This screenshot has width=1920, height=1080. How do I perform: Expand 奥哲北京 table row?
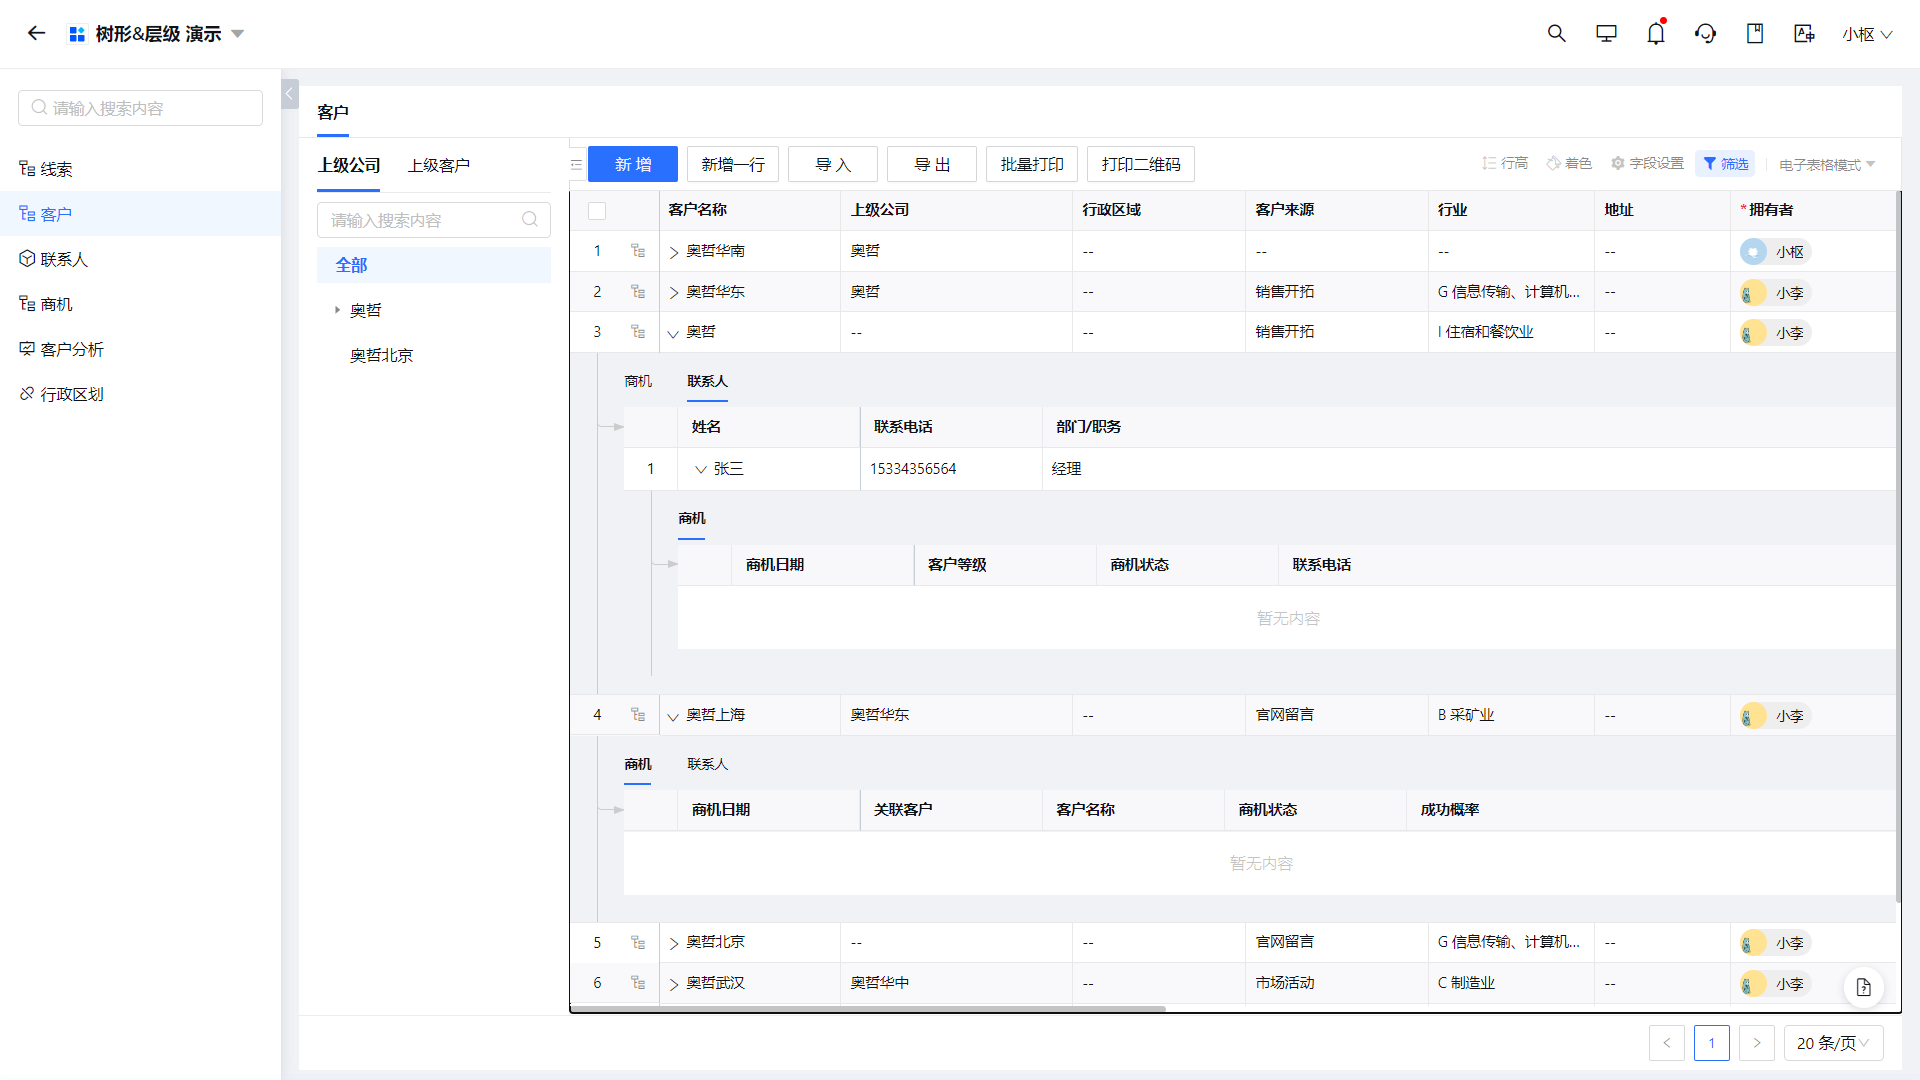(x=673, y=943)
